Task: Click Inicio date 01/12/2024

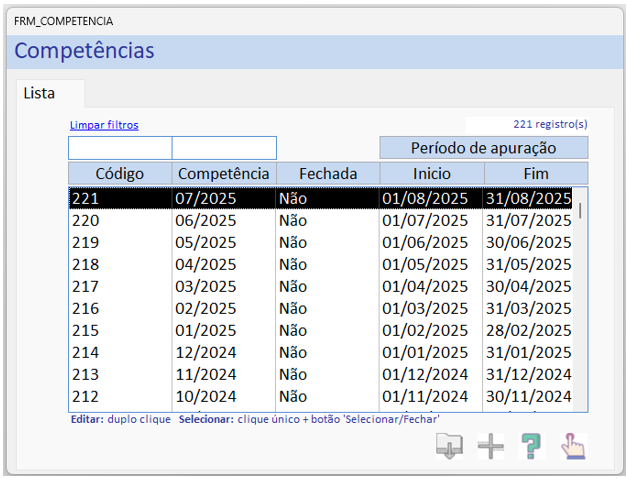Action: (x=425, y=374)
